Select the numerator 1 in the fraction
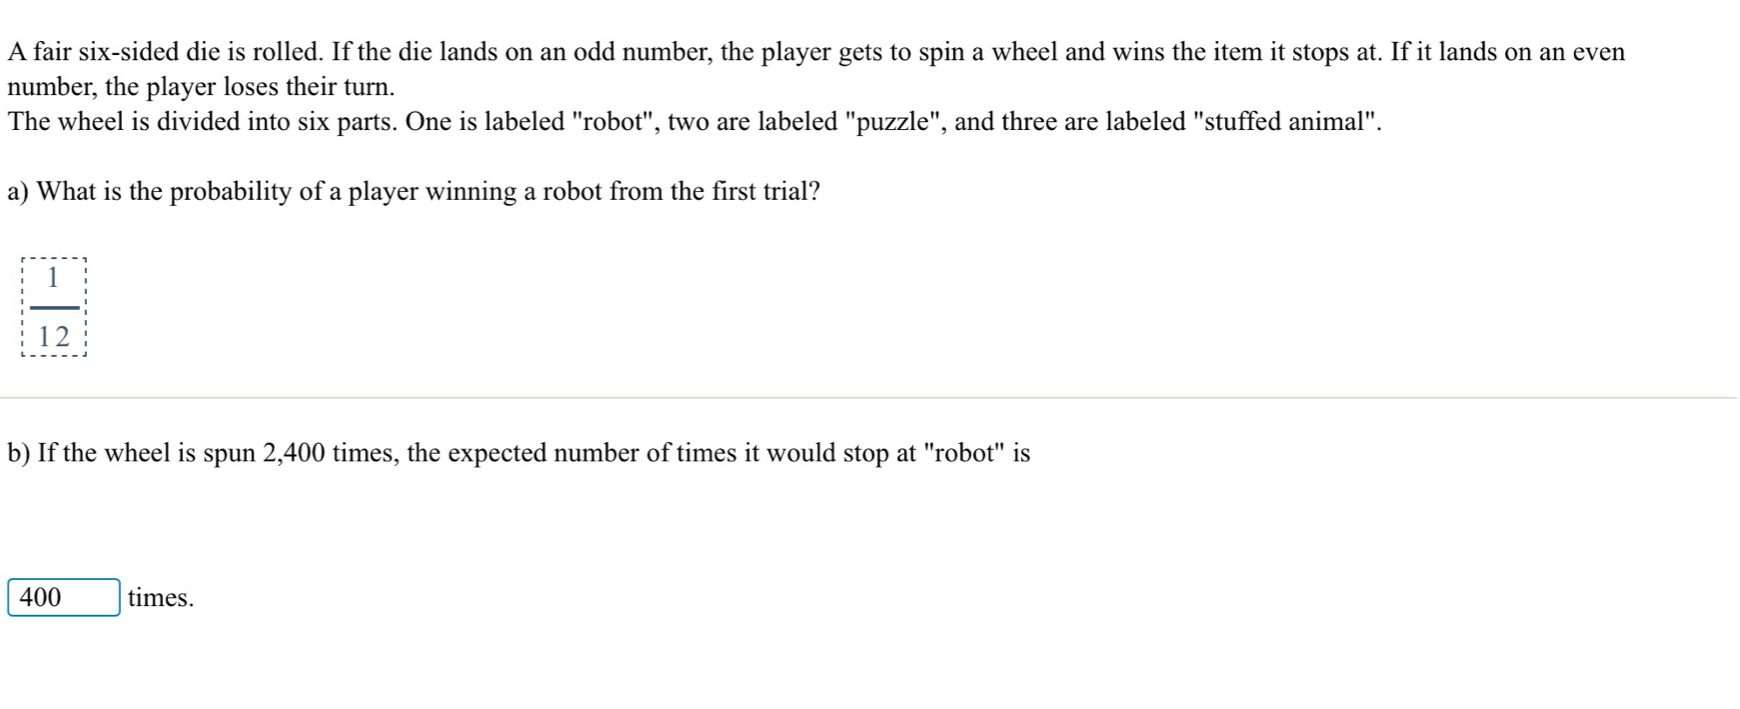The image size is (1740, 709). click(x=54, y=277)
